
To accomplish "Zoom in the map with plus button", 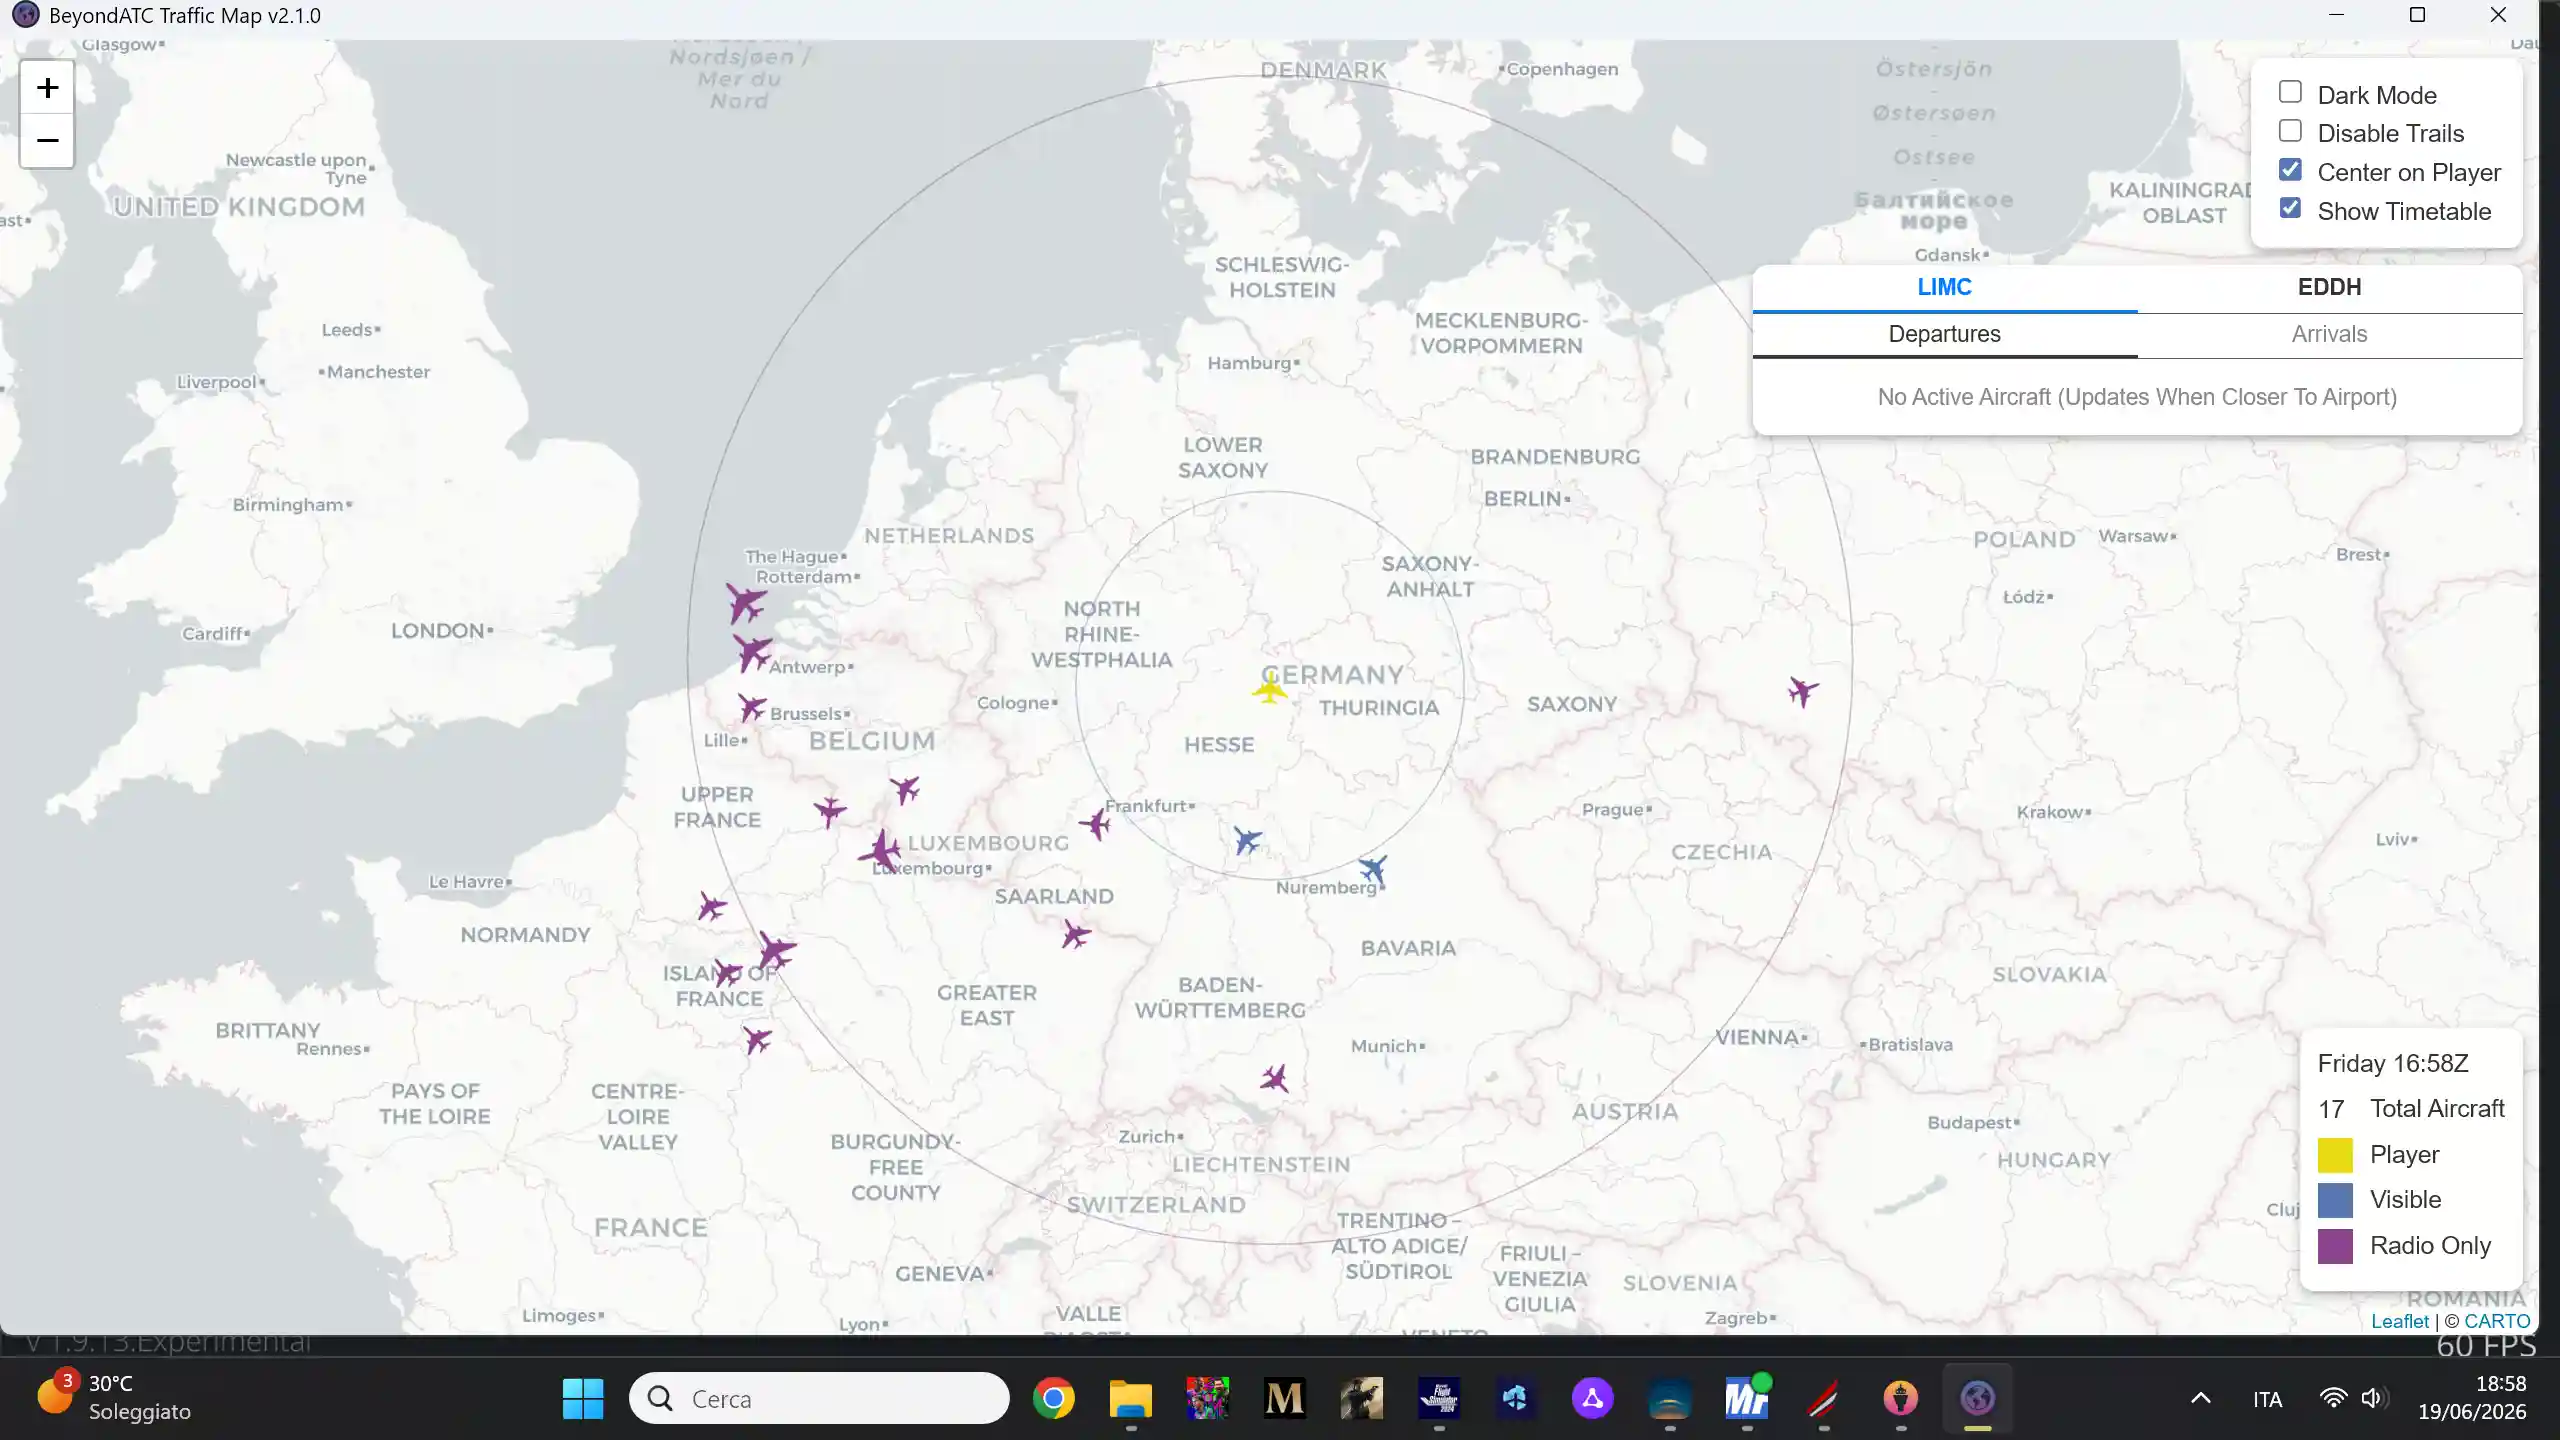I will point(47,88).
